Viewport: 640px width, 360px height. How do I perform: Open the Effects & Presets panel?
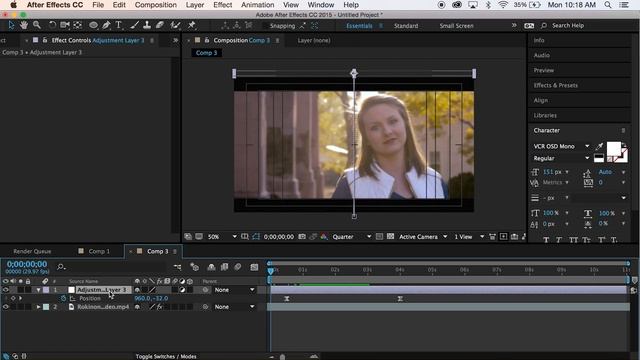(556, 85)
